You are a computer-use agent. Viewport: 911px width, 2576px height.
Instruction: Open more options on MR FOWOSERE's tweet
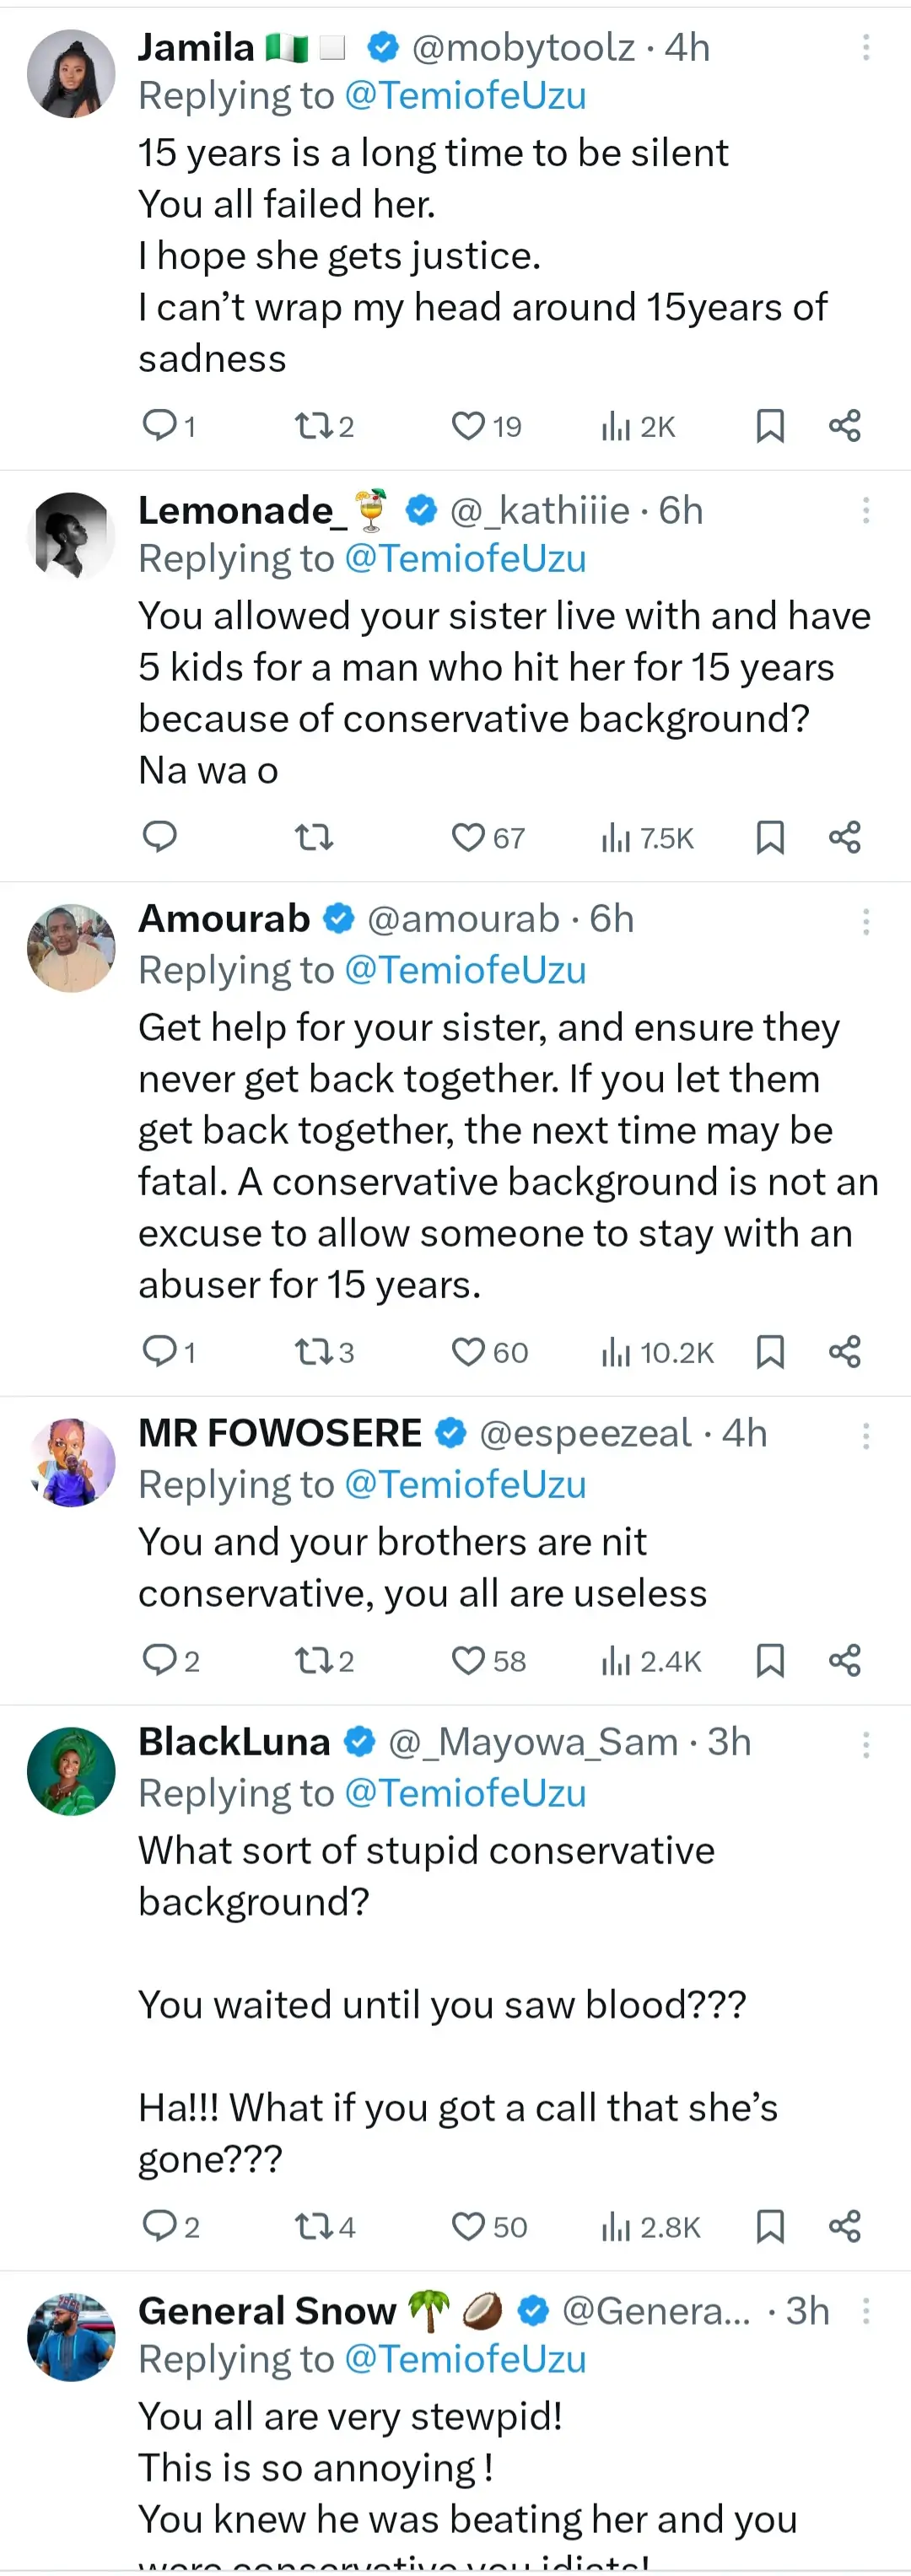[865, 1436]
